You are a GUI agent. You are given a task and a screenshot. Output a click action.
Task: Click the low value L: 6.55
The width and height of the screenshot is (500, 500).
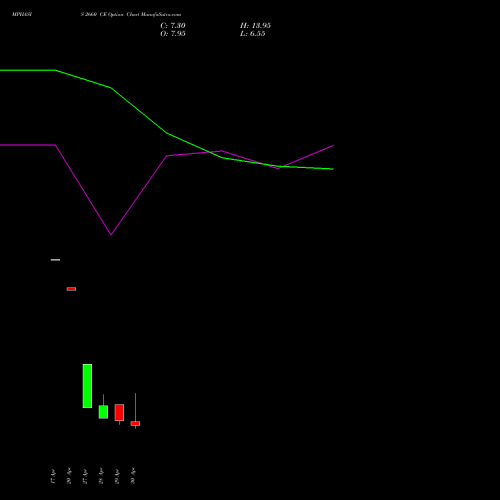point(253,34)
